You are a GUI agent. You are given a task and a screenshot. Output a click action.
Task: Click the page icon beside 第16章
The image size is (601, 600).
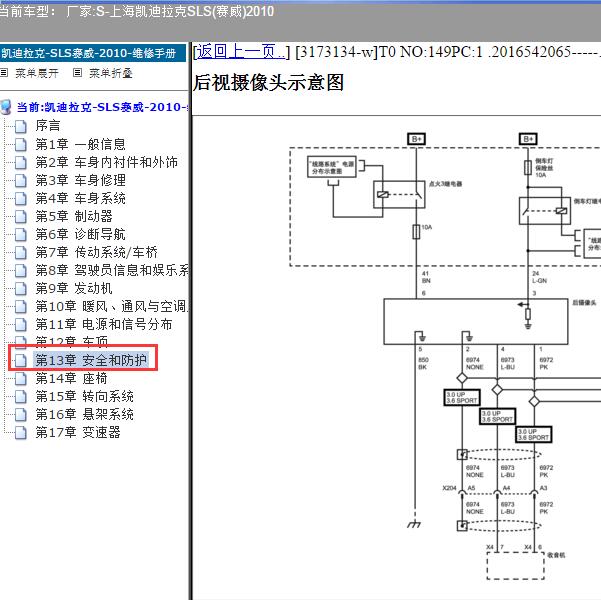pos(21,415)
